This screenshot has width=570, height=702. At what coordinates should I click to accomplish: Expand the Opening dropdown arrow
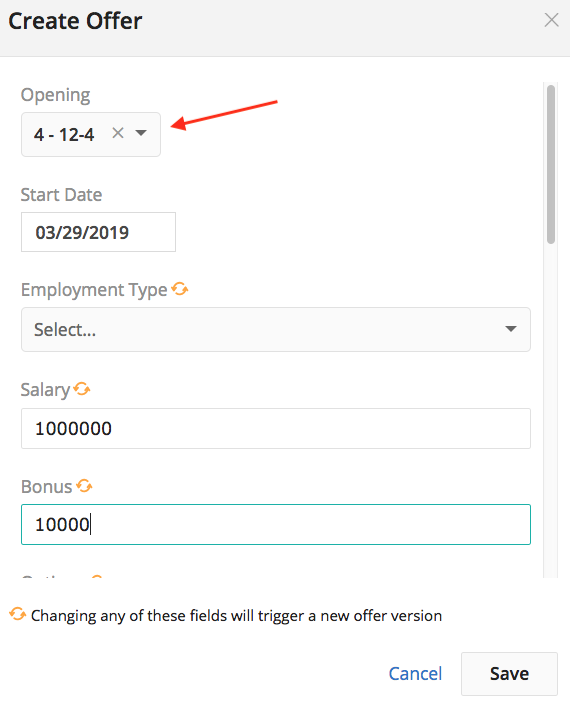click(x=141, y=133)
